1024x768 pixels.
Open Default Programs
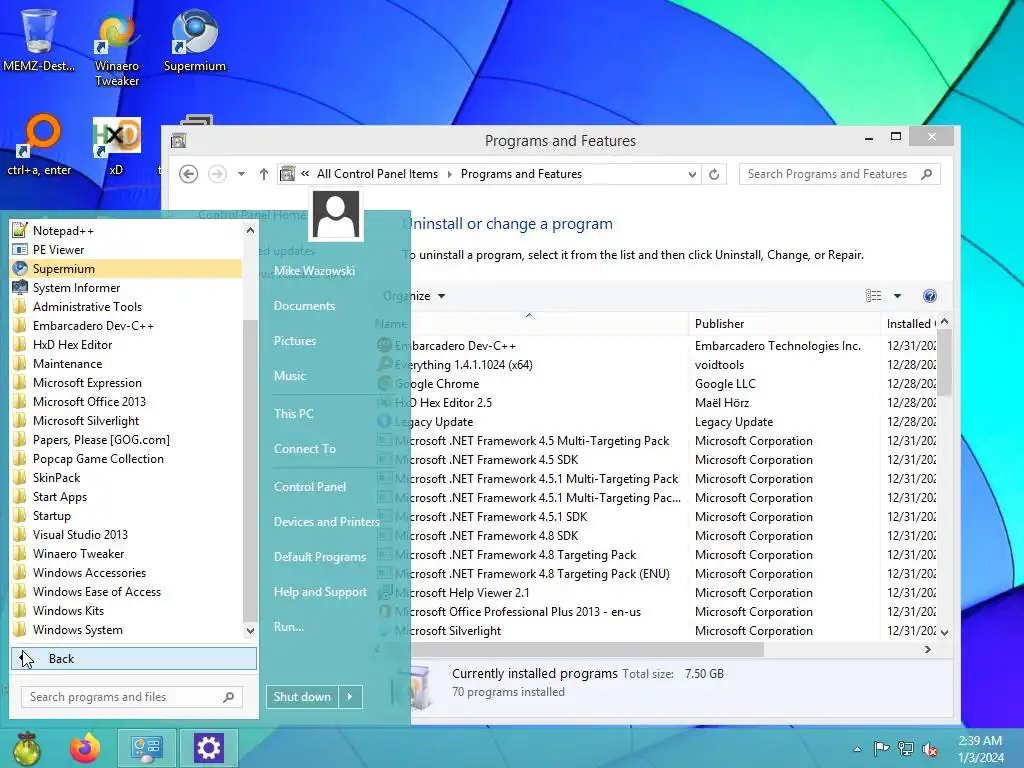click(x=319, y=557)
